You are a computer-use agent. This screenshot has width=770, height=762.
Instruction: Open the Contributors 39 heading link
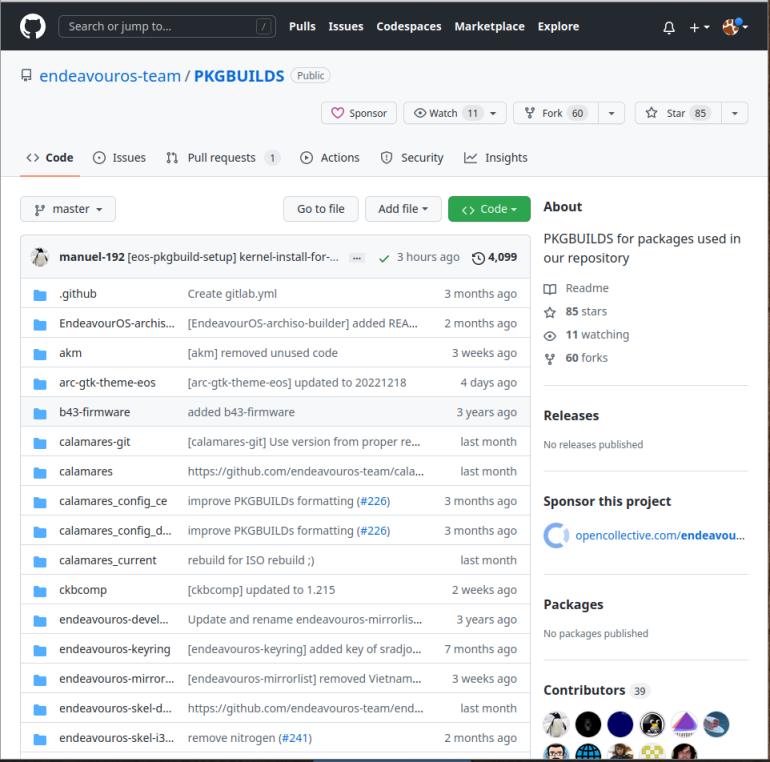pyautogui.click(x=596, y=690)
